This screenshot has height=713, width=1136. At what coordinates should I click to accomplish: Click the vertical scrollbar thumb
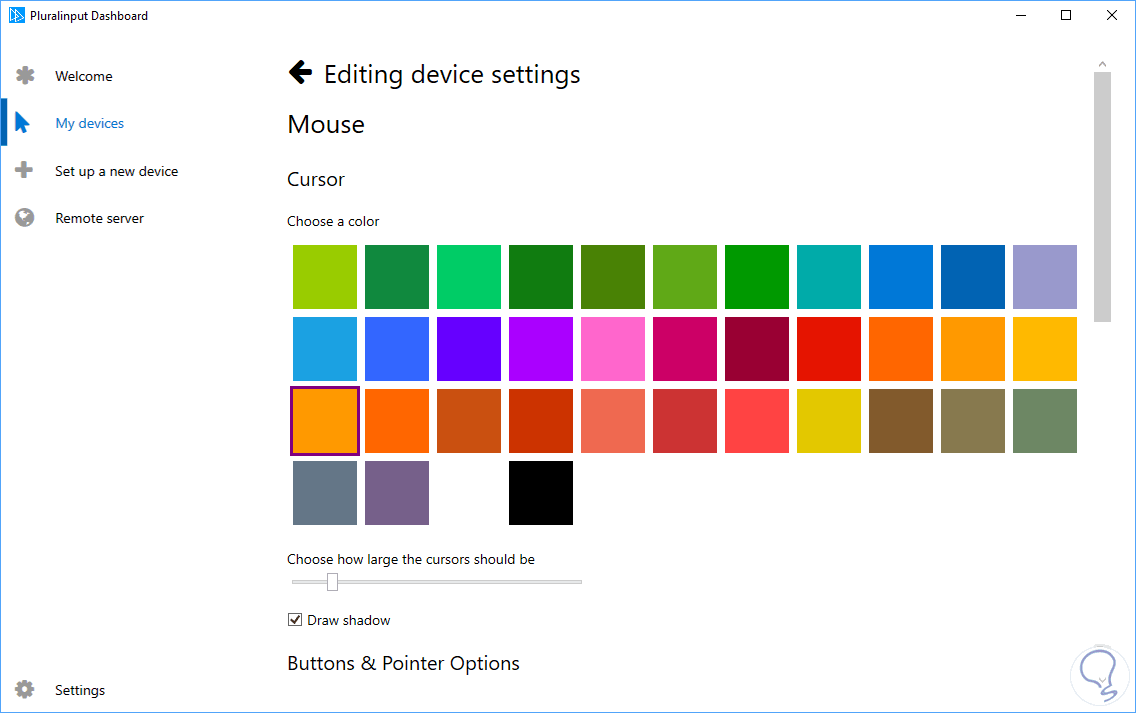[1102, 196]
